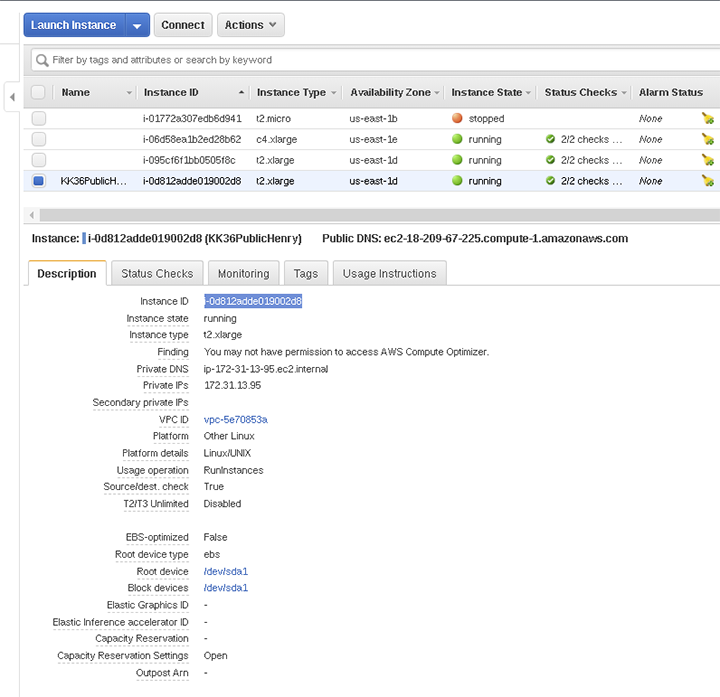
Task: Collapse the left navigation panel arrow
Action: 11,97
